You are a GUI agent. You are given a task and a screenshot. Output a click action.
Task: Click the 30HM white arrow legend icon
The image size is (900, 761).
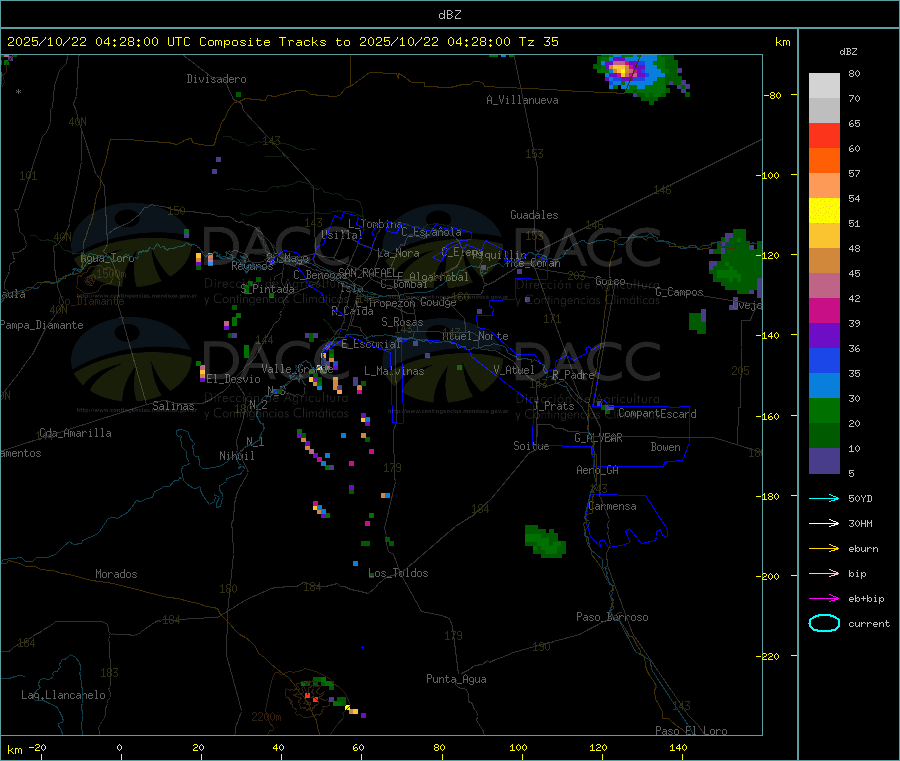click(824, 523)
